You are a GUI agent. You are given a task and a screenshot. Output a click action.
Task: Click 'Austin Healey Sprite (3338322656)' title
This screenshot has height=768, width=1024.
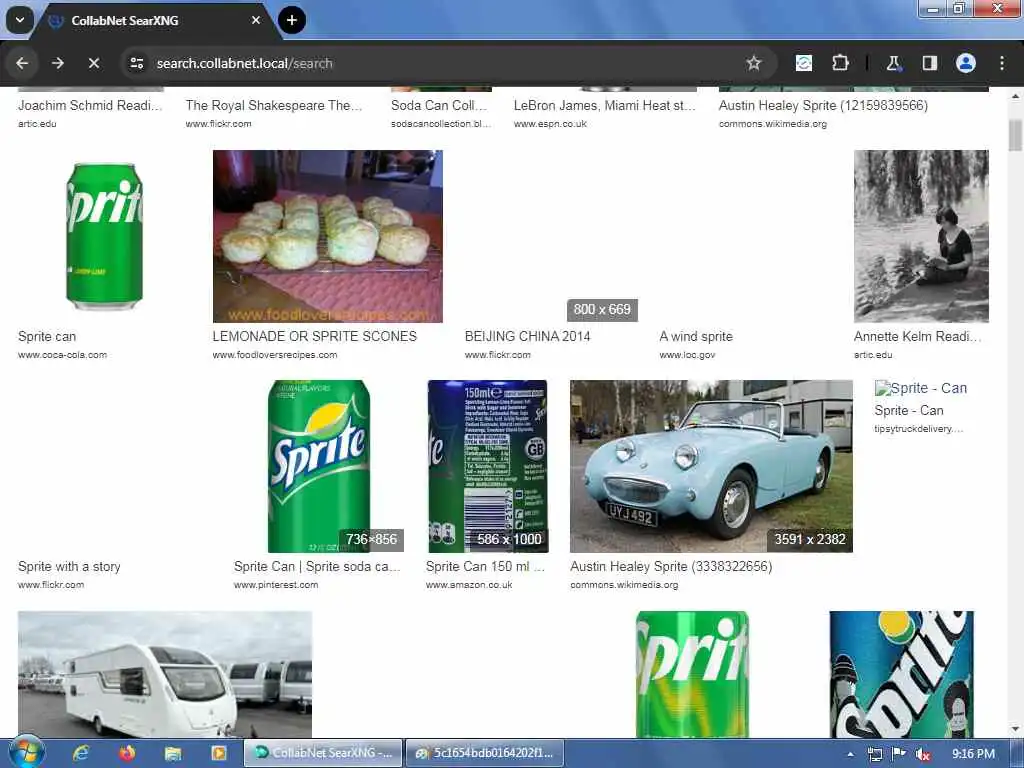point(671,566)
